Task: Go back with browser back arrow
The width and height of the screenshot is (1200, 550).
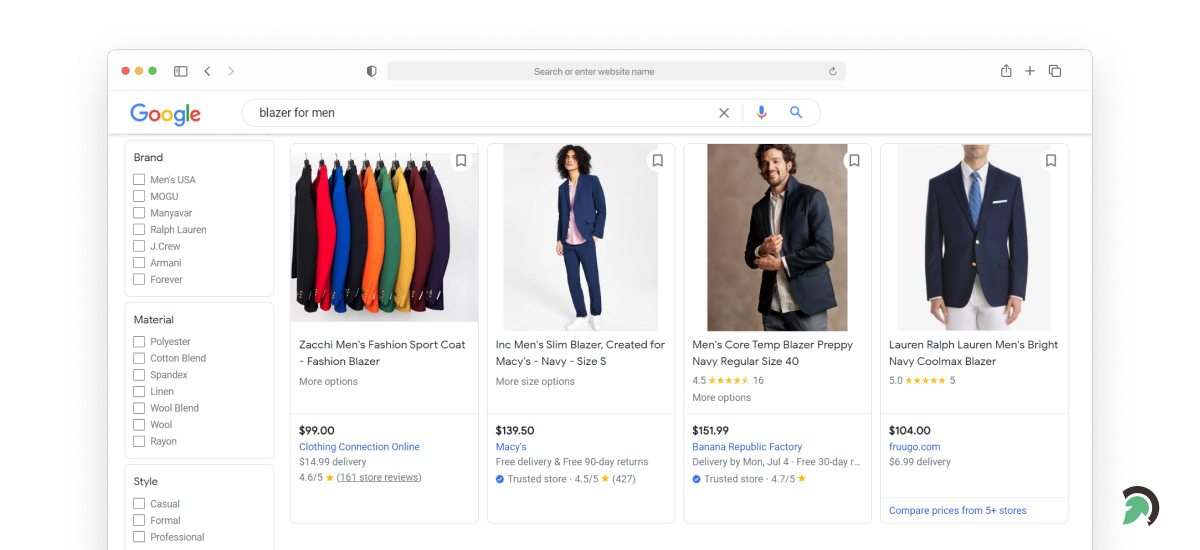Action: [x=207, y=71]
